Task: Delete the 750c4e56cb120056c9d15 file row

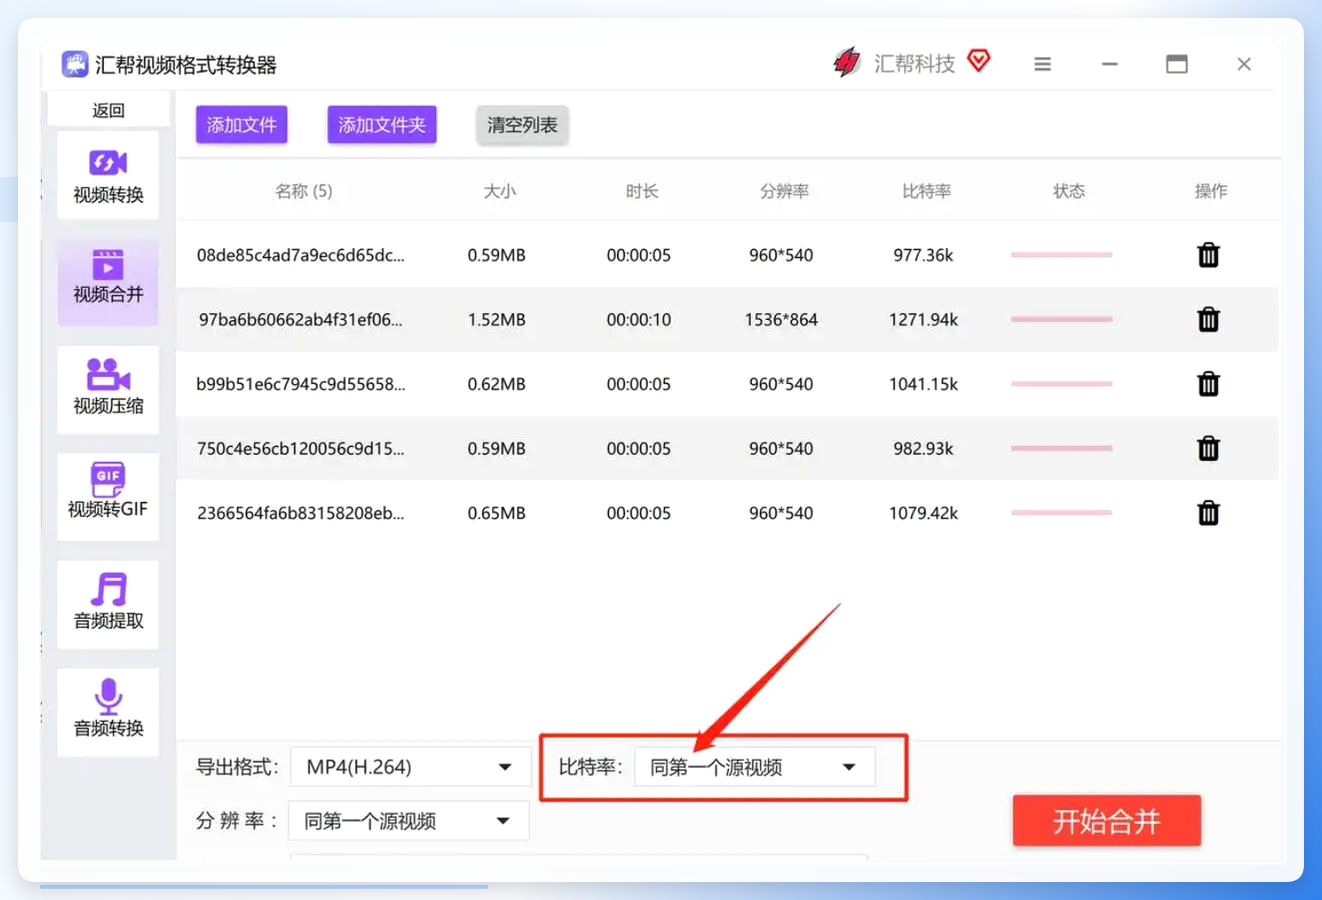Action: [1208, 448]
